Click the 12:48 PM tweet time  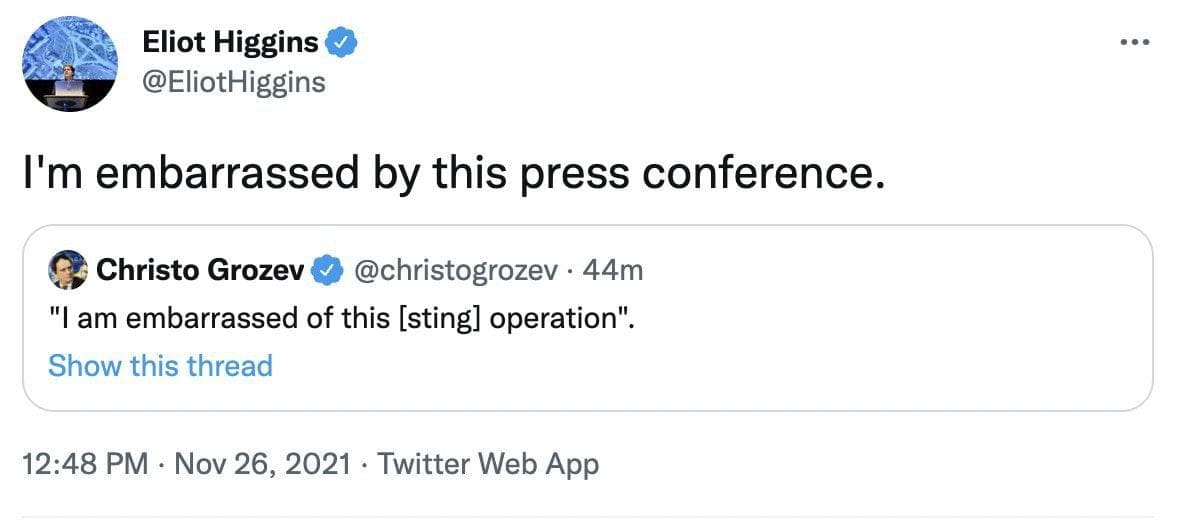tap(85, 464)
